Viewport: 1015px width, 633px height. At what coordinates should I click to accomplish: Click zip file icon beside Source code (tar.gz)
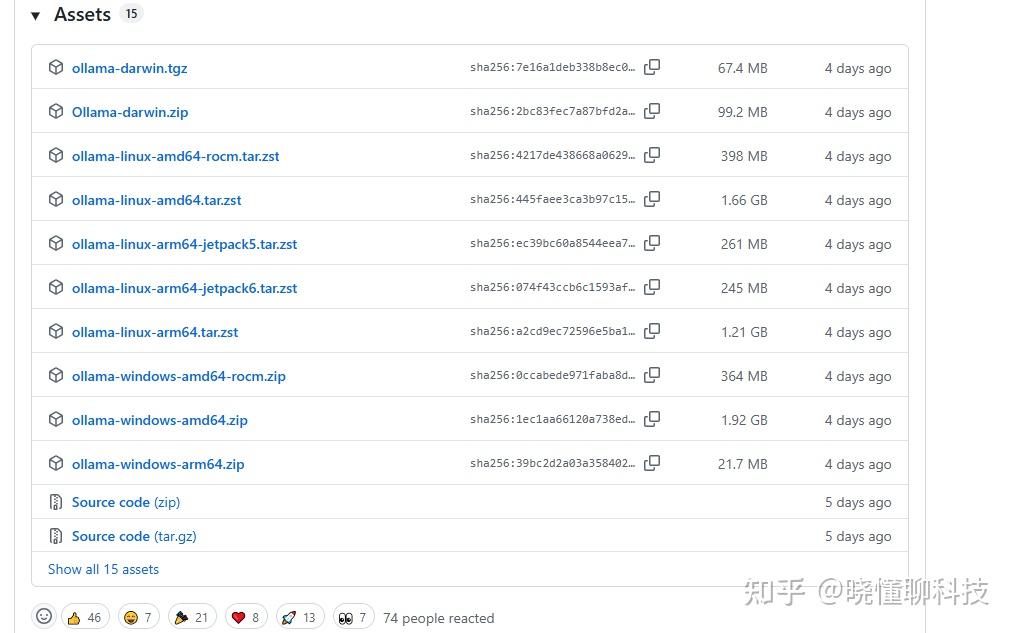[x=56, y=535]
